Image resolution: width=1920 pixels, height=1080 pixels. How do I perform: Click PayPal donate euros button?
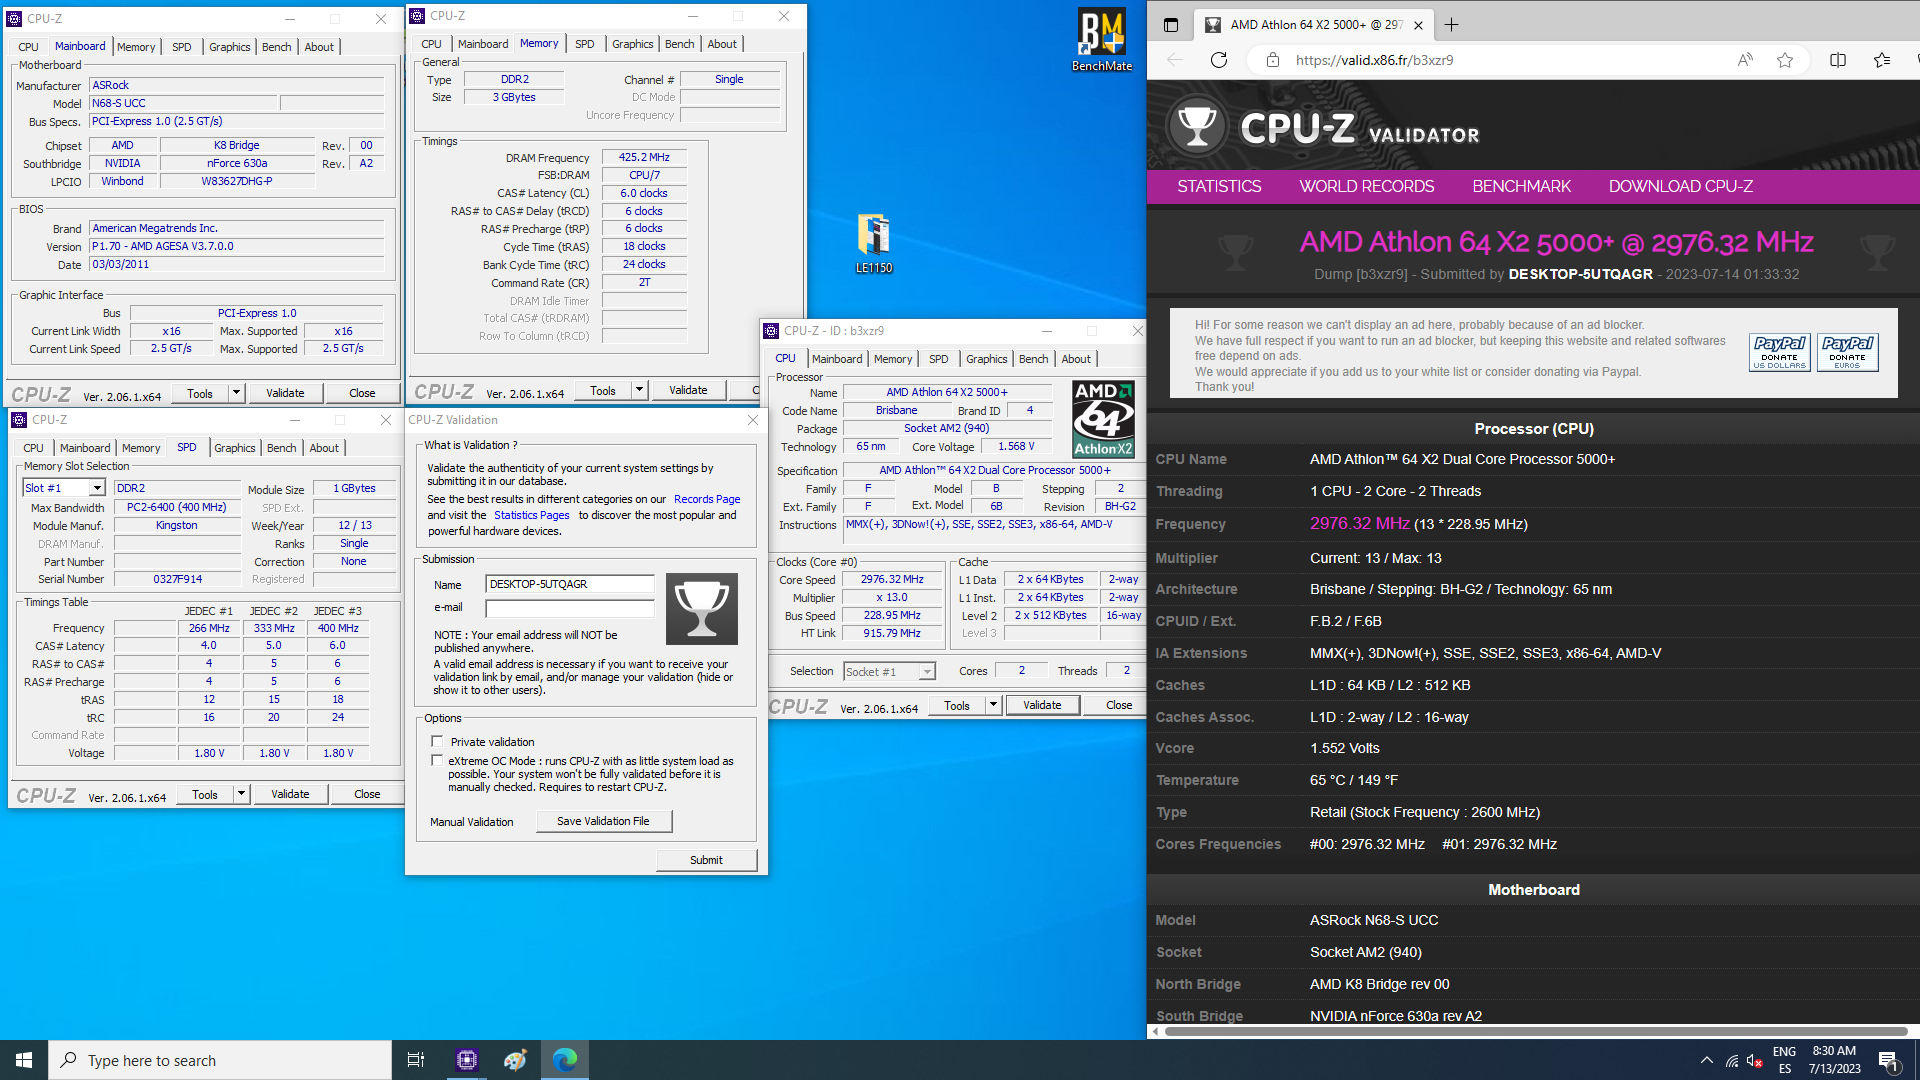pyautogui.click(x=1847, y=353)
